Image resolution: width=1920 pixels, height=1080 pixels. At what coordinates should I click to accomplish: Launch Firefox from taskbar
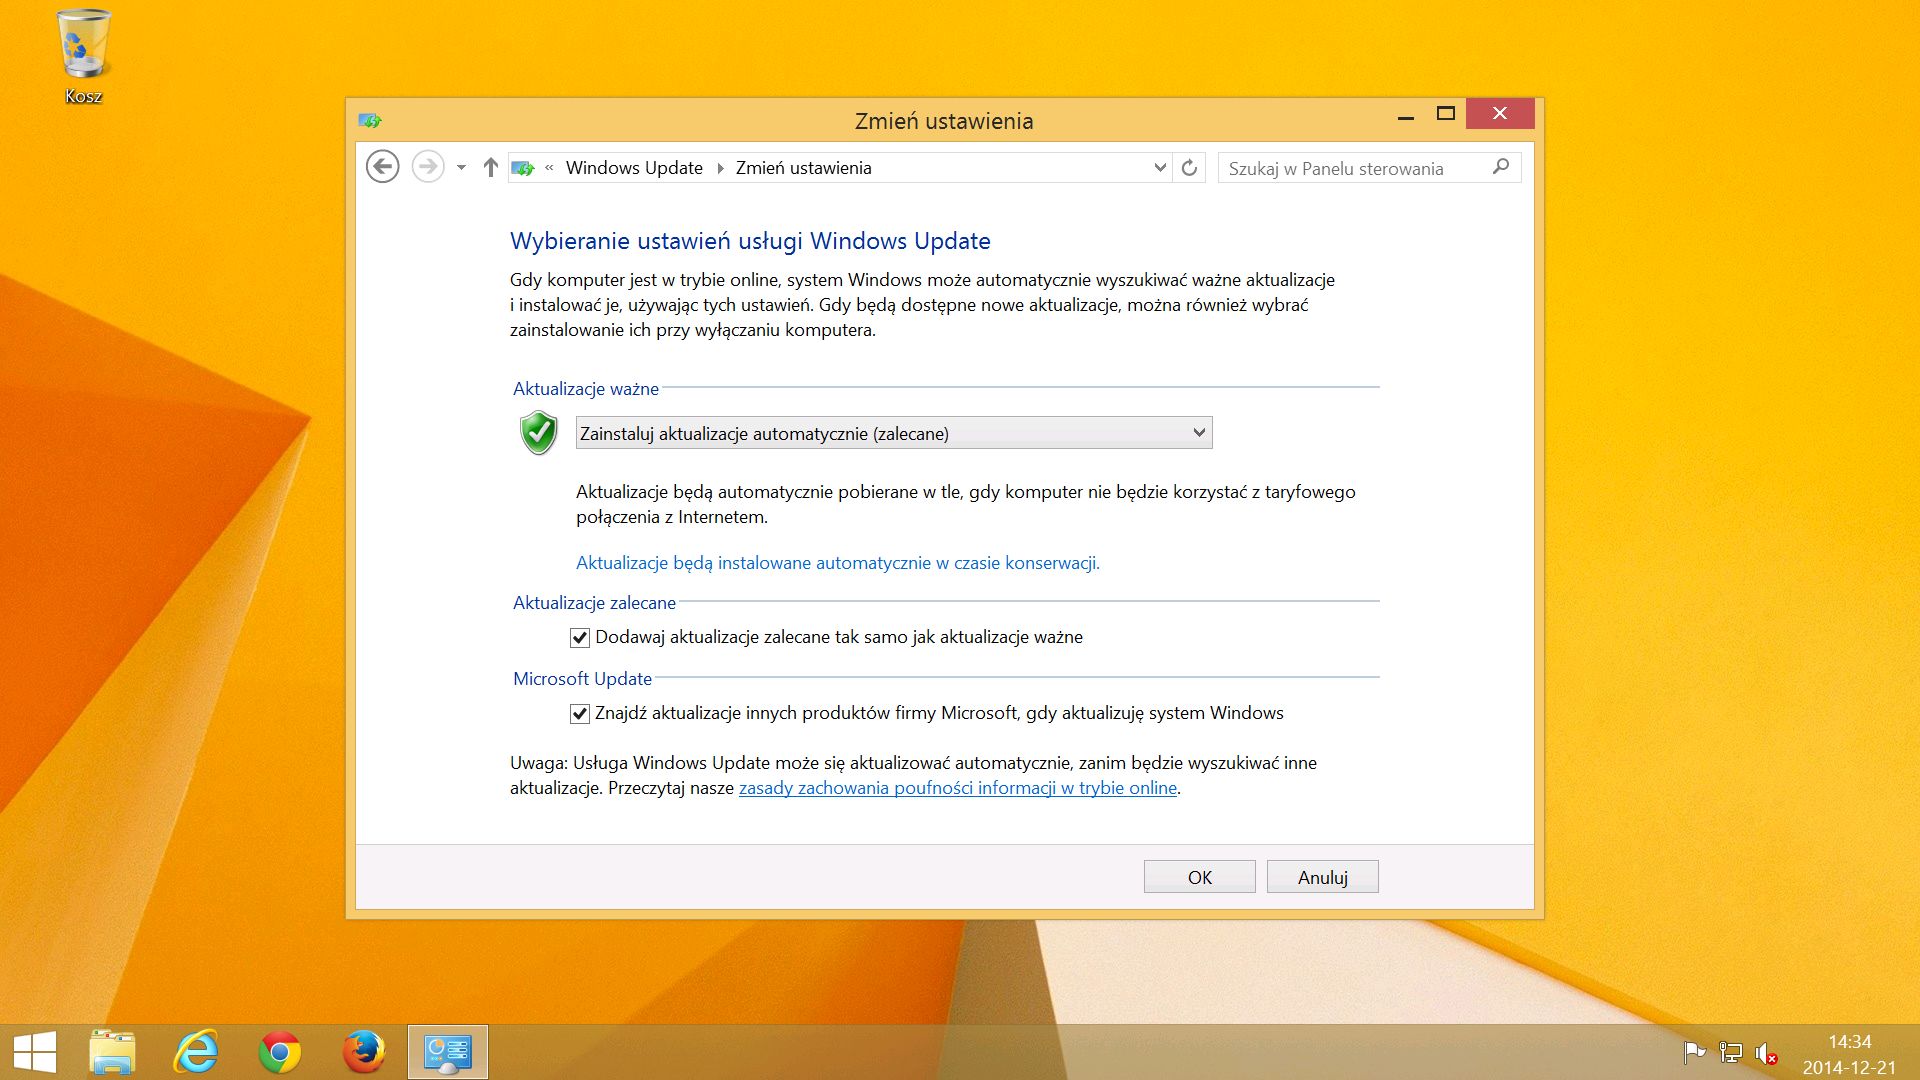tap(363, 1052)
